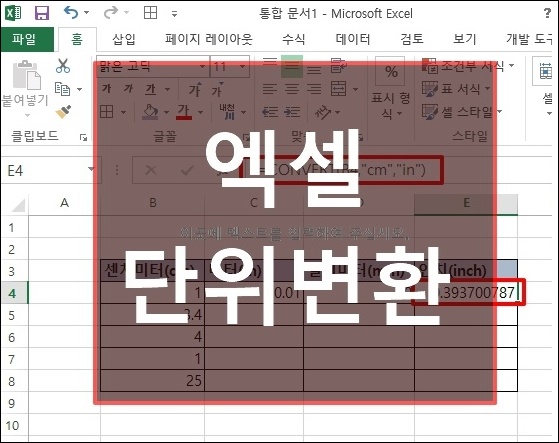This screenshot has height=443, width=559.
Task: Click the 붙여넣기 paste clipboard icon
Action: point(27,74)
